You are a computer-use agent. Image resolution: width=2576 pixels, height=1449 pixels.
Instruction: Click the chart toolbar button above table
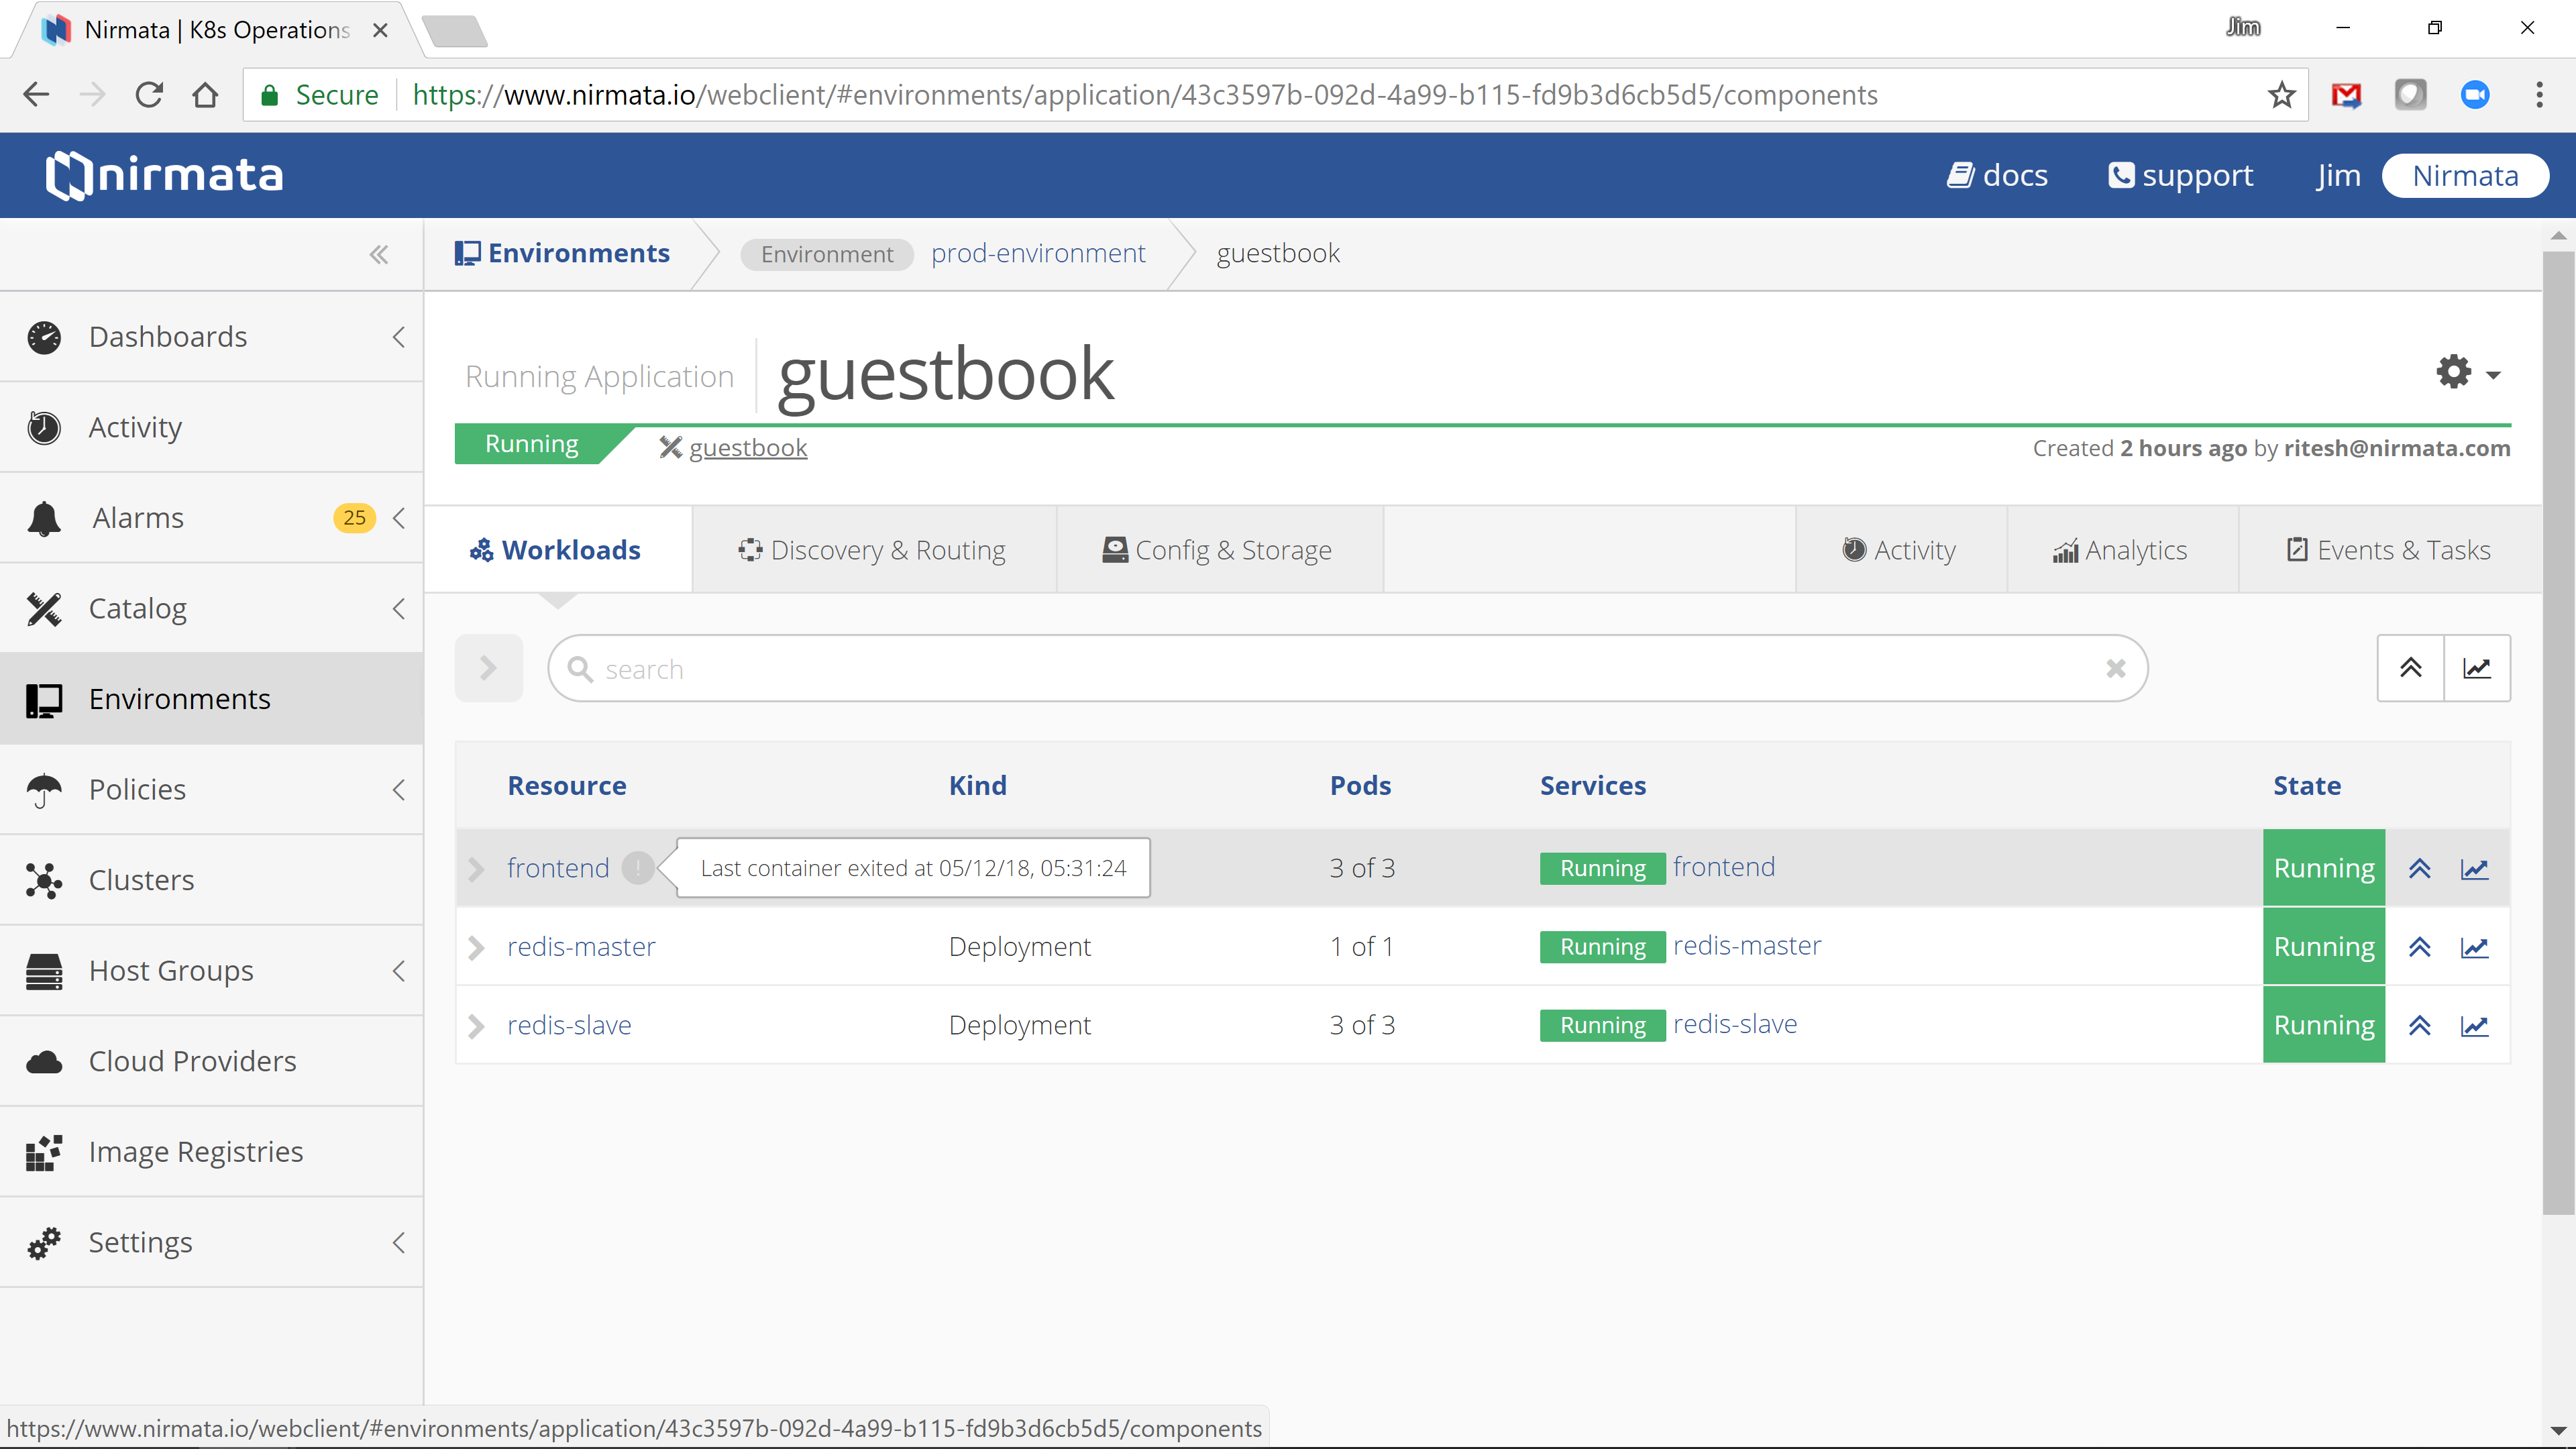tap(2477, 668)
